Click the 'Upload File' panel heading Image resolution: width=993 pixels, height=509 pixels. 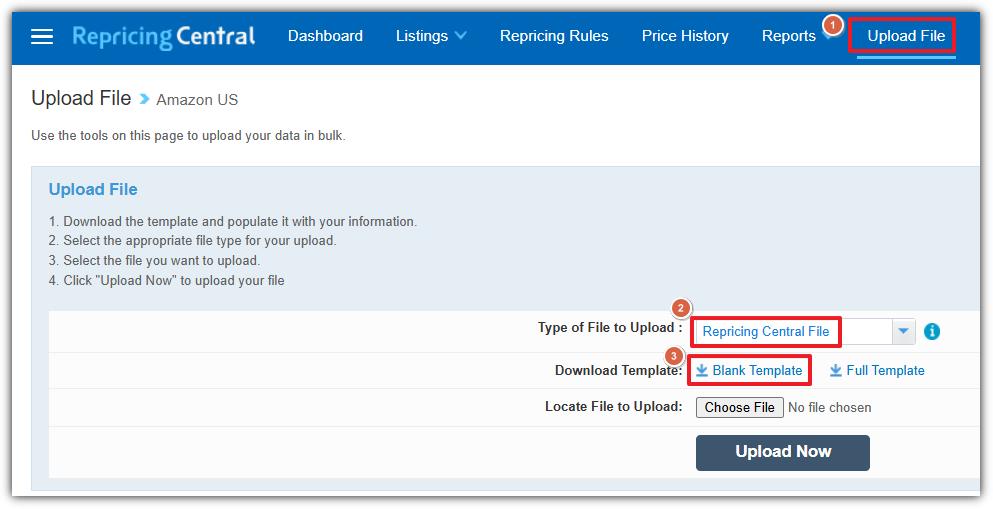[x=93, y=189]
